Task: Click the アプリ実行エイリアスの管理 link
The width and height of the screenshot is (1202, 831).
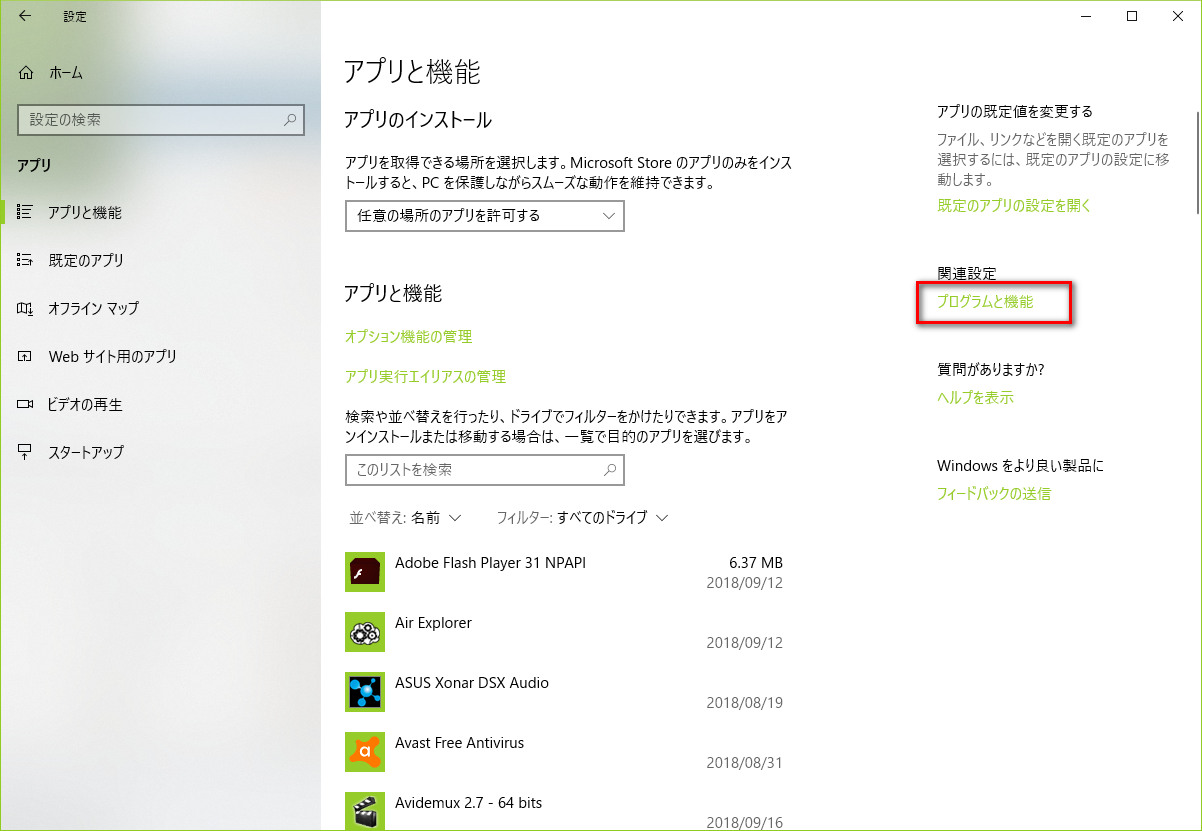Action: click(425, 377)
